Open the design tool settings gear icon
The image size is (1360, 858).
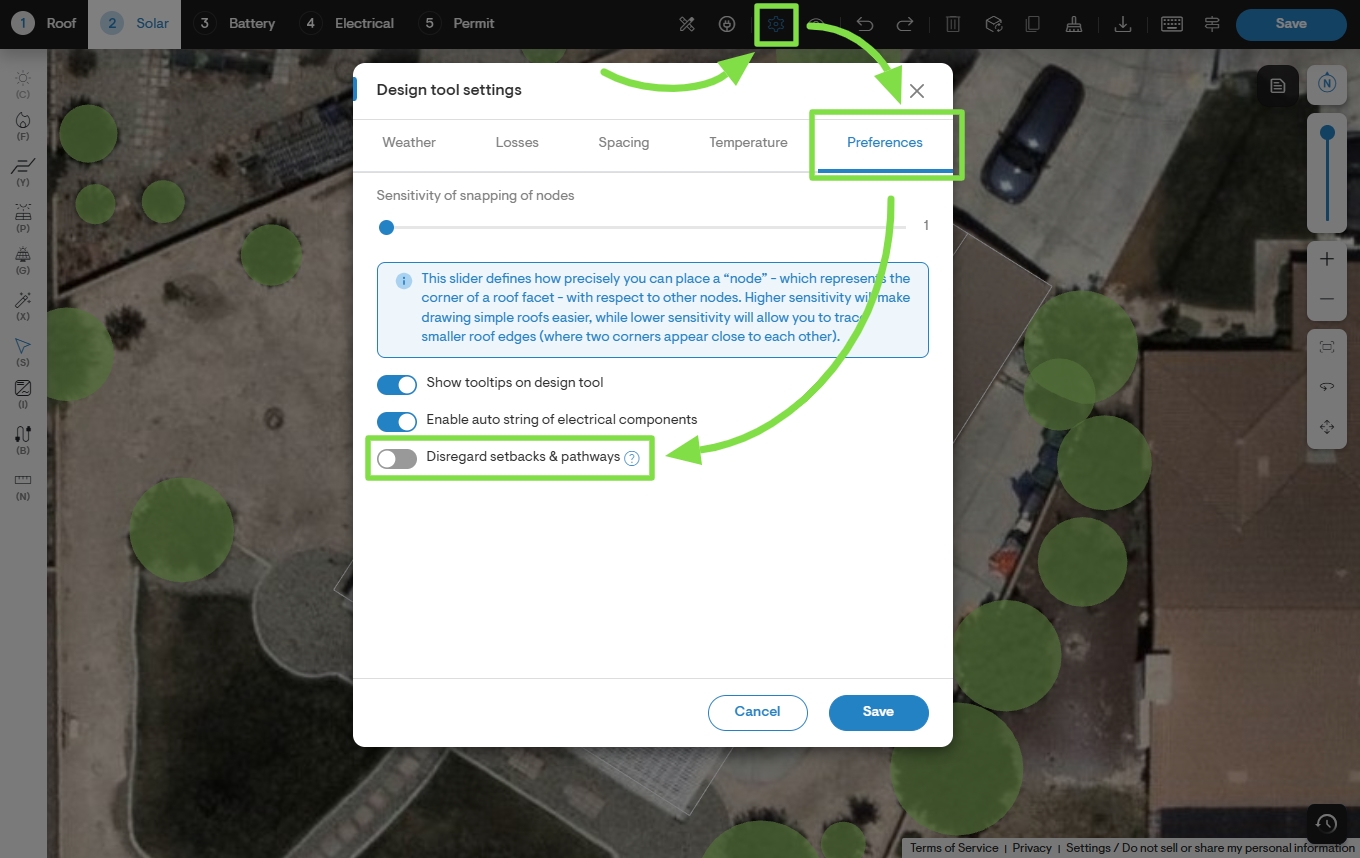(x=776, y=24)
